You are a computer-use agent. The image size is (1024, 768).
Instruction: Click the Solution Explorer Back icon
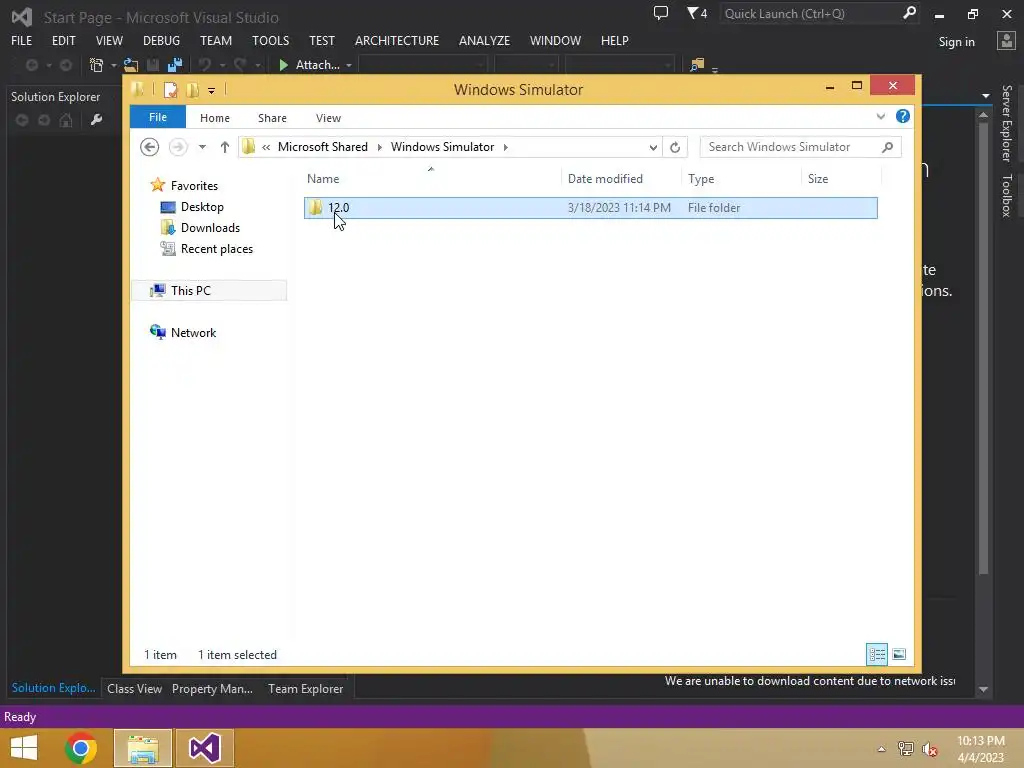pyautogui.click(x=22, y=120)
